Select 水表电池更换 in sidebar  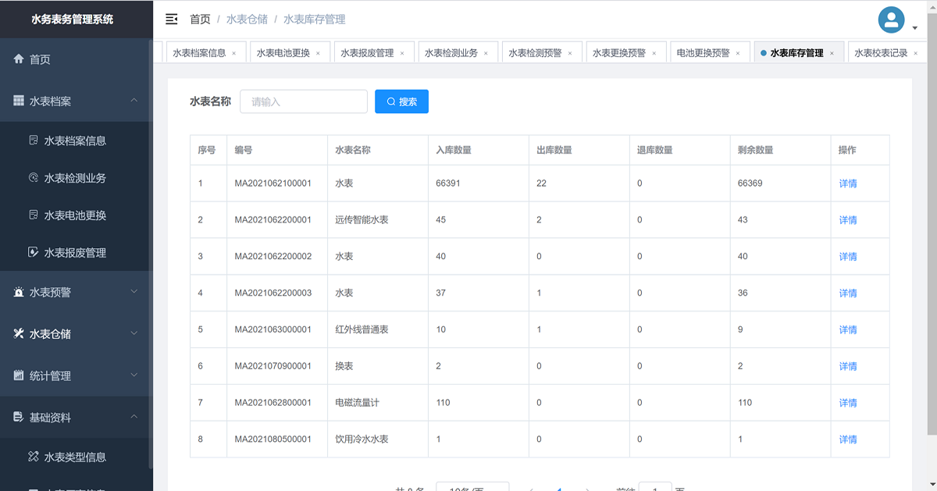pyautogui.click(x=74, y=216)
